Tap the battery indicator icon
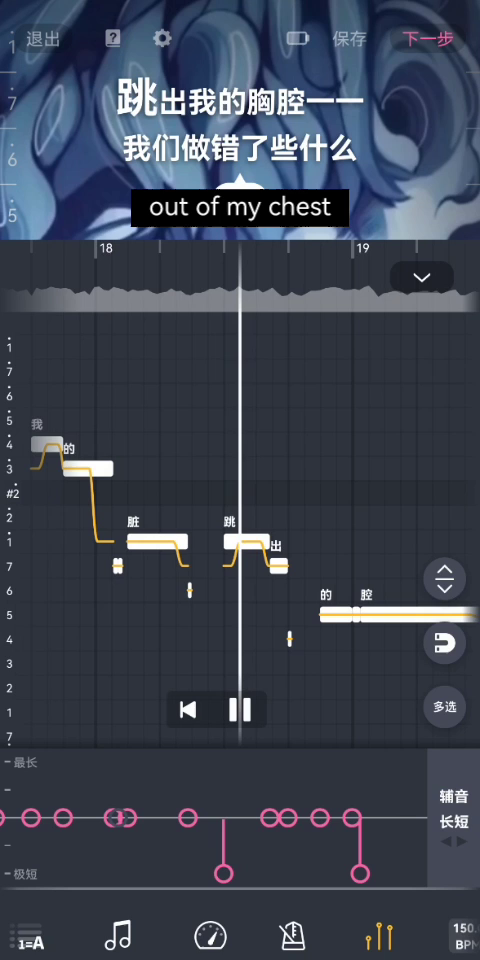Viewport: 480px width, 960px height. 298,39
